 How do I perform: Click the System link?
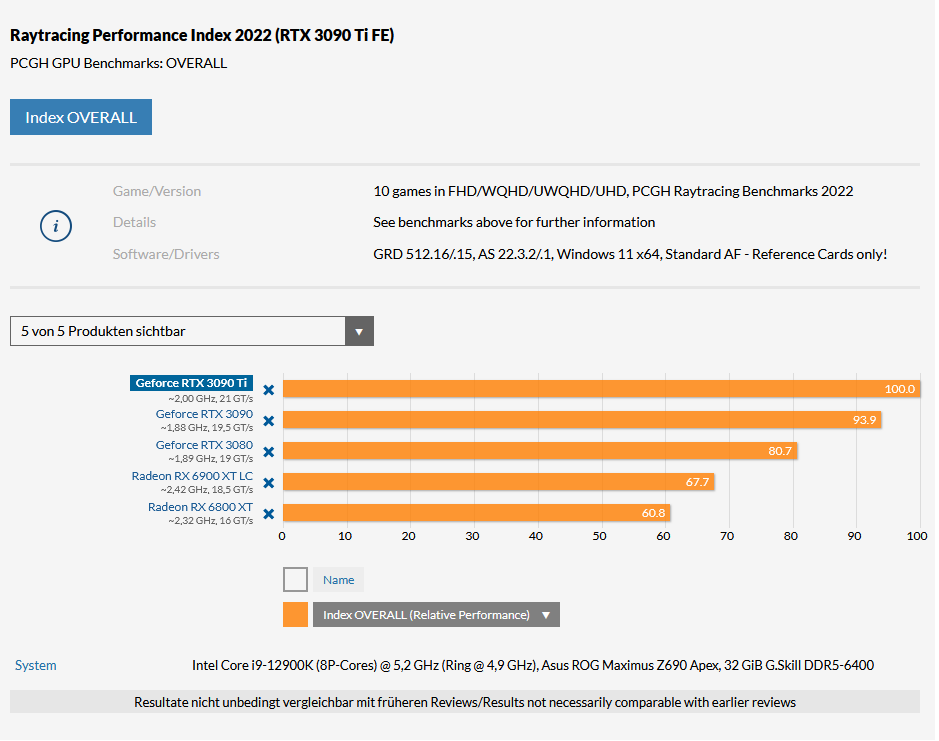click(36, 667)
